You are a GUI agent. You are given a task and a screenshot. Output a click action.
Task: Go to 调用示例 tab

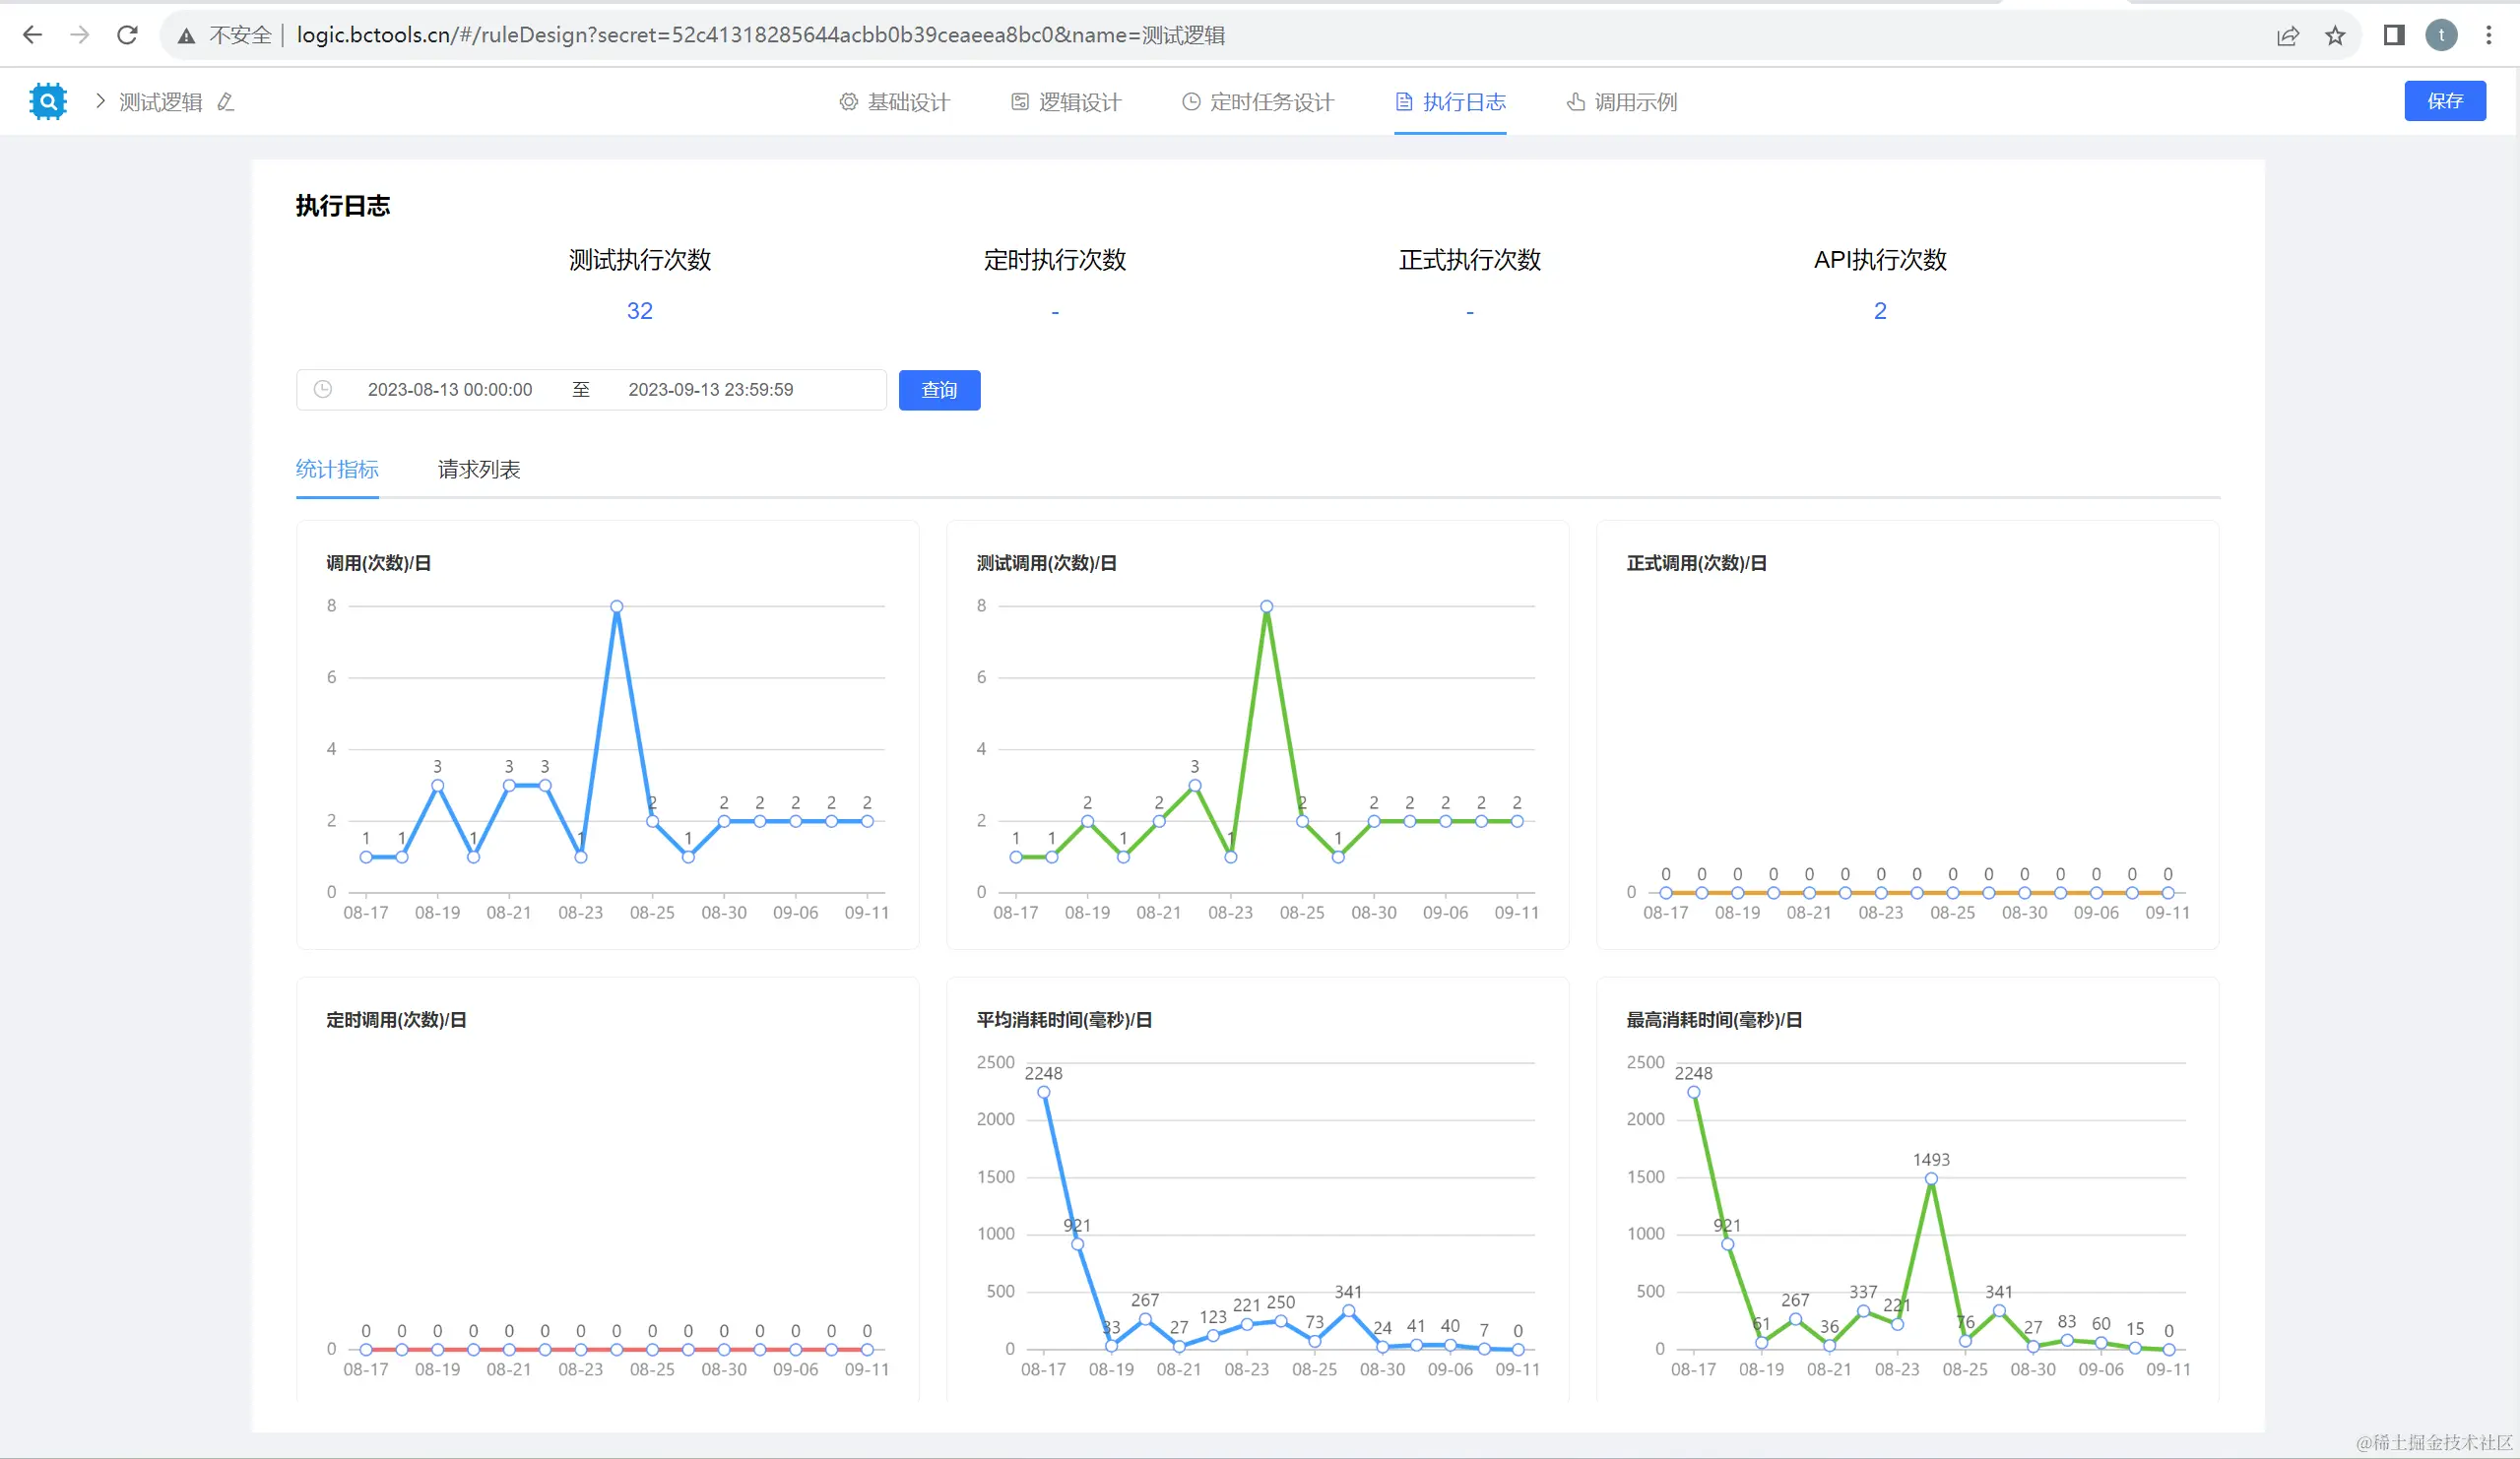click(x=1621, y=102)
